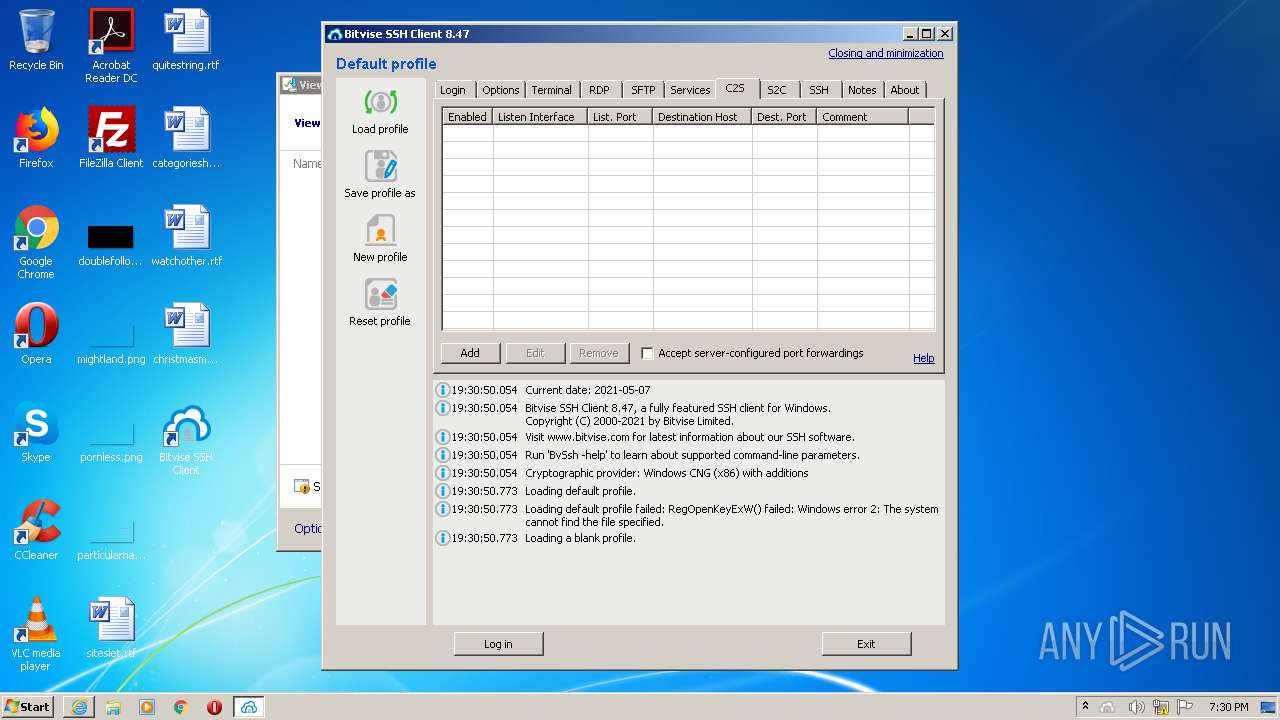Viewport: 1280px width, 720px height.
Task: Click Listen Interface column header
Action: 540,117
